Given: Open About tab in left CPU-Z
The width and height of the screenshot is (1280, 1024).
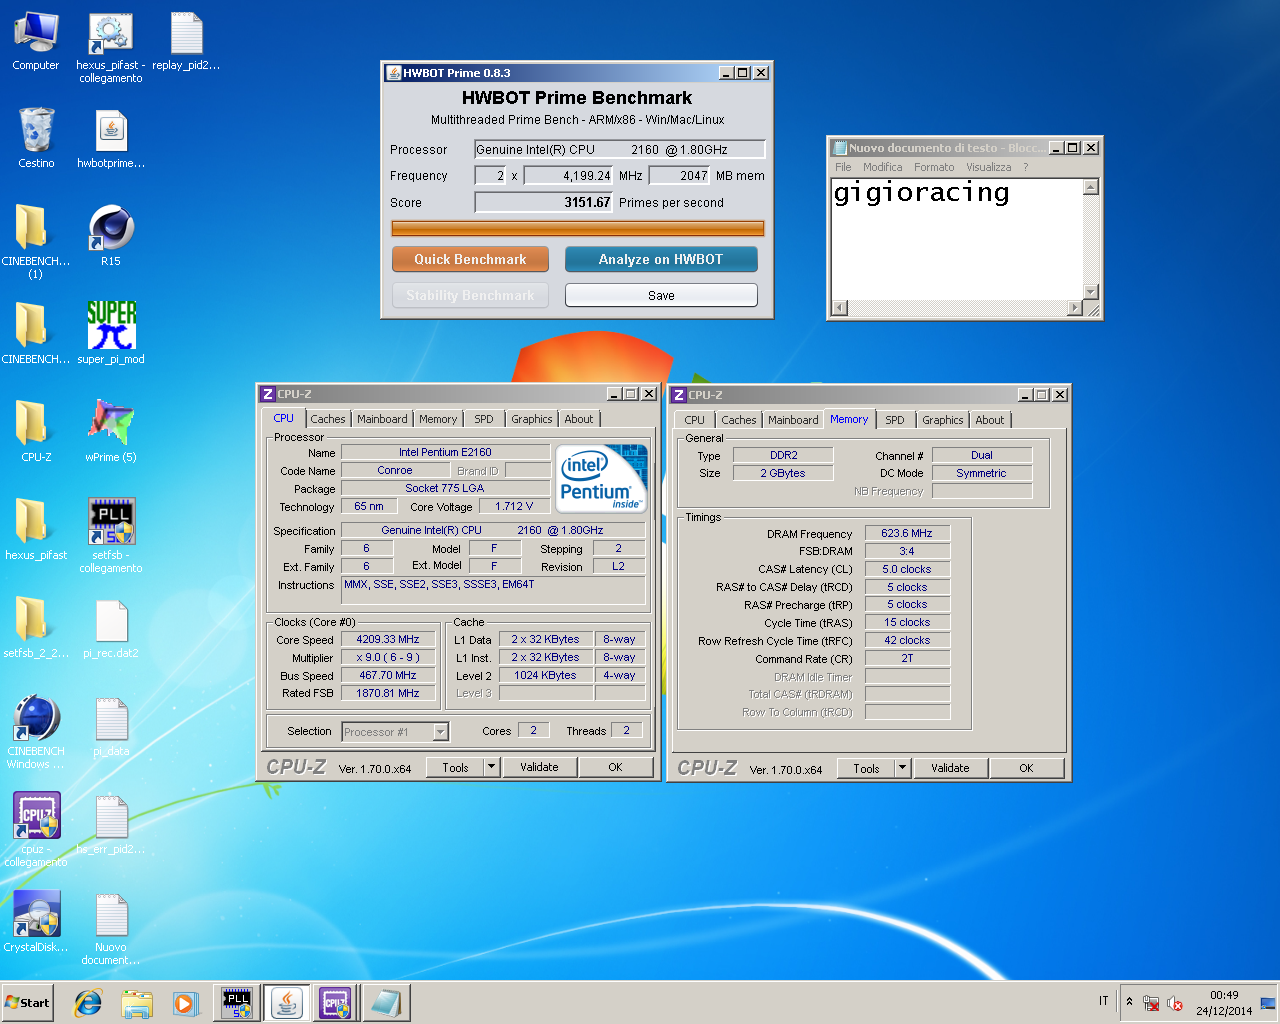Looking at the screenshot, I should click(579, 419).
